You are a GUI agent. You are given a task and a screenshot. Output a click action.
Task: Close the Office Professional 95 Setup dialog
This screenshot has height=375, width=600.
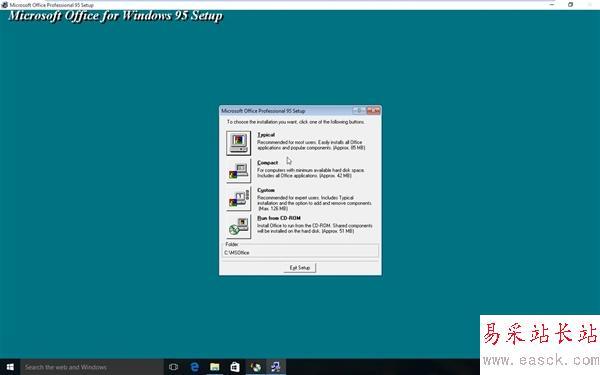click(x=373, y=111)
